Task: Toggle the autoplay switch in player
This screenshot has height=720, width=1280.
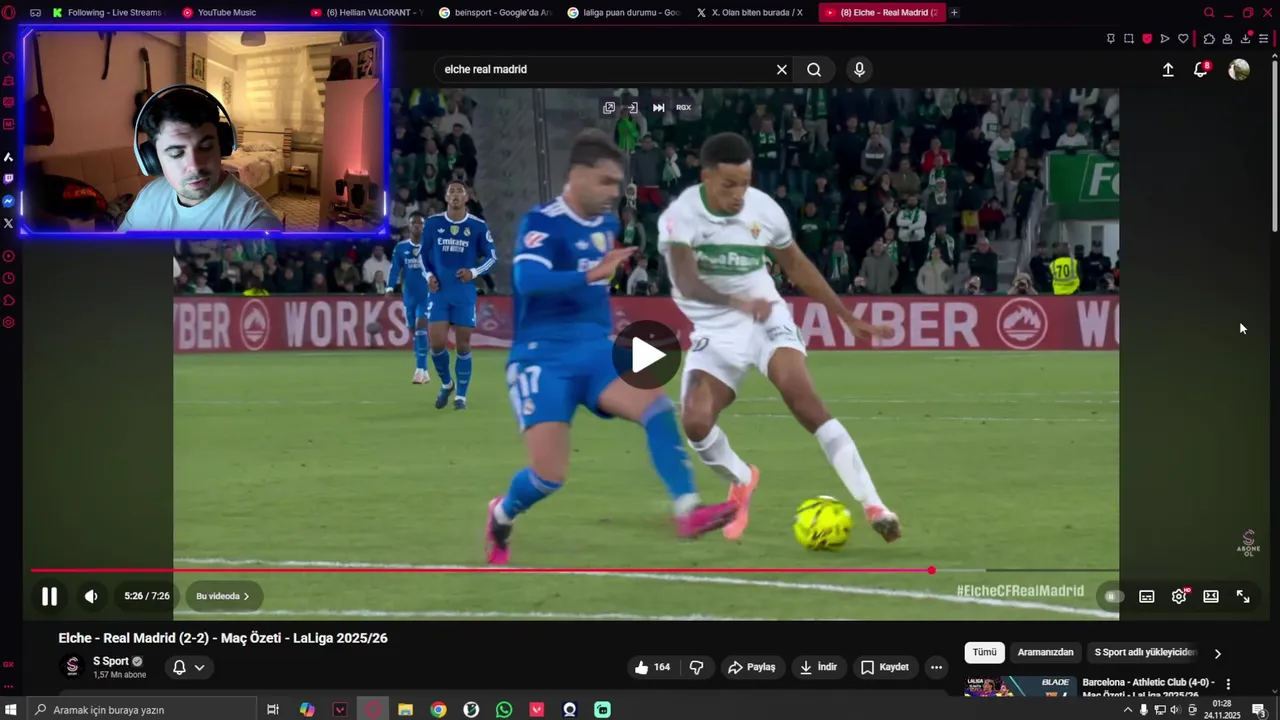Action: click(x=1112, y=597)
